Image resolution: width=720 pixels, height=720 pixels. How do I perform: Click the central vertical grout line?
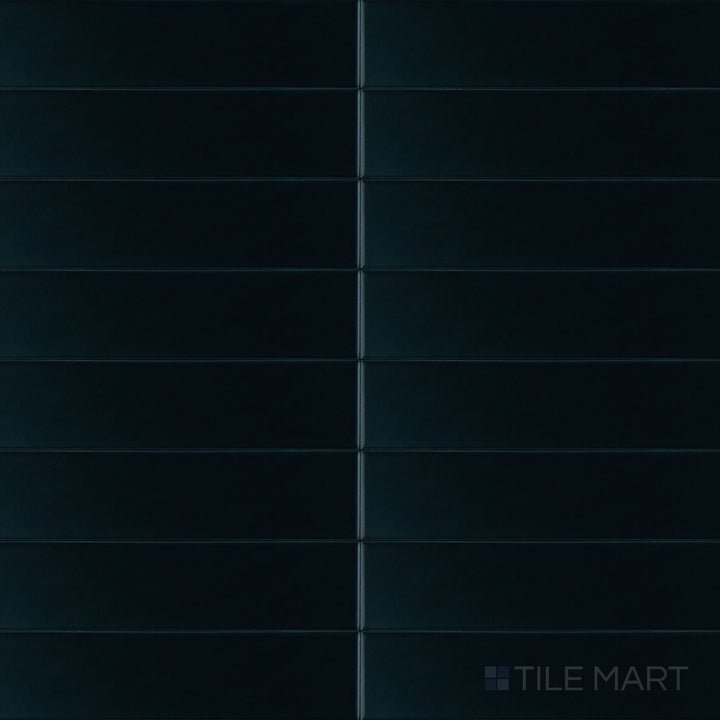pos(360,360)
